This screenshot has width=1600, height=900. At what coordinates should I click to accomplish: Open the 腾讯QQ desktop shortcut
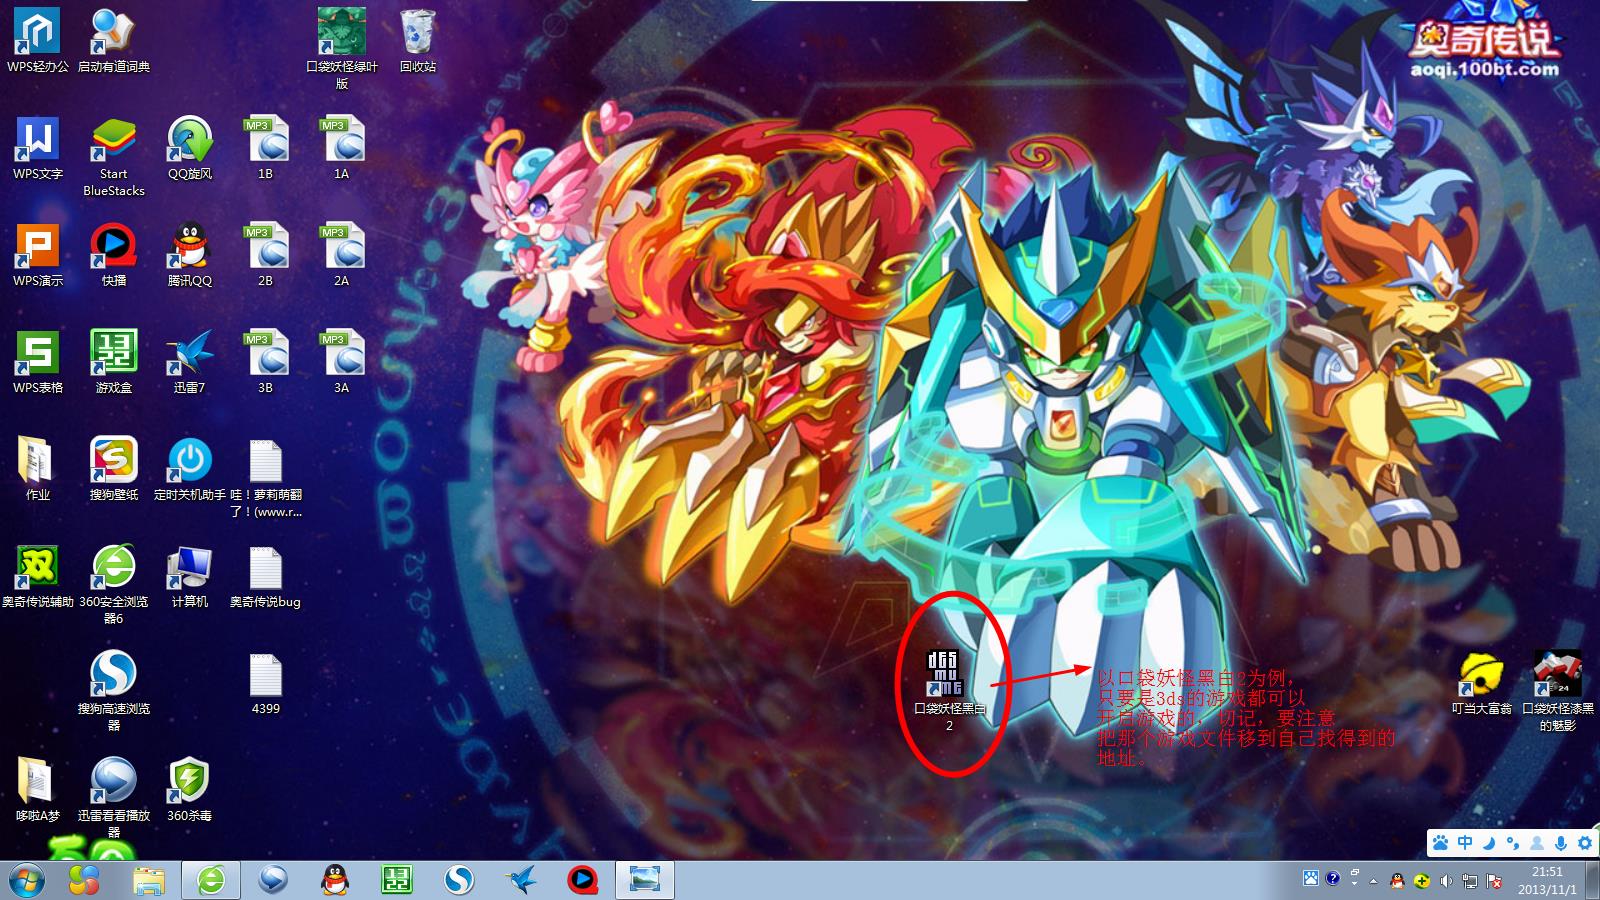(x=190, y=255)
